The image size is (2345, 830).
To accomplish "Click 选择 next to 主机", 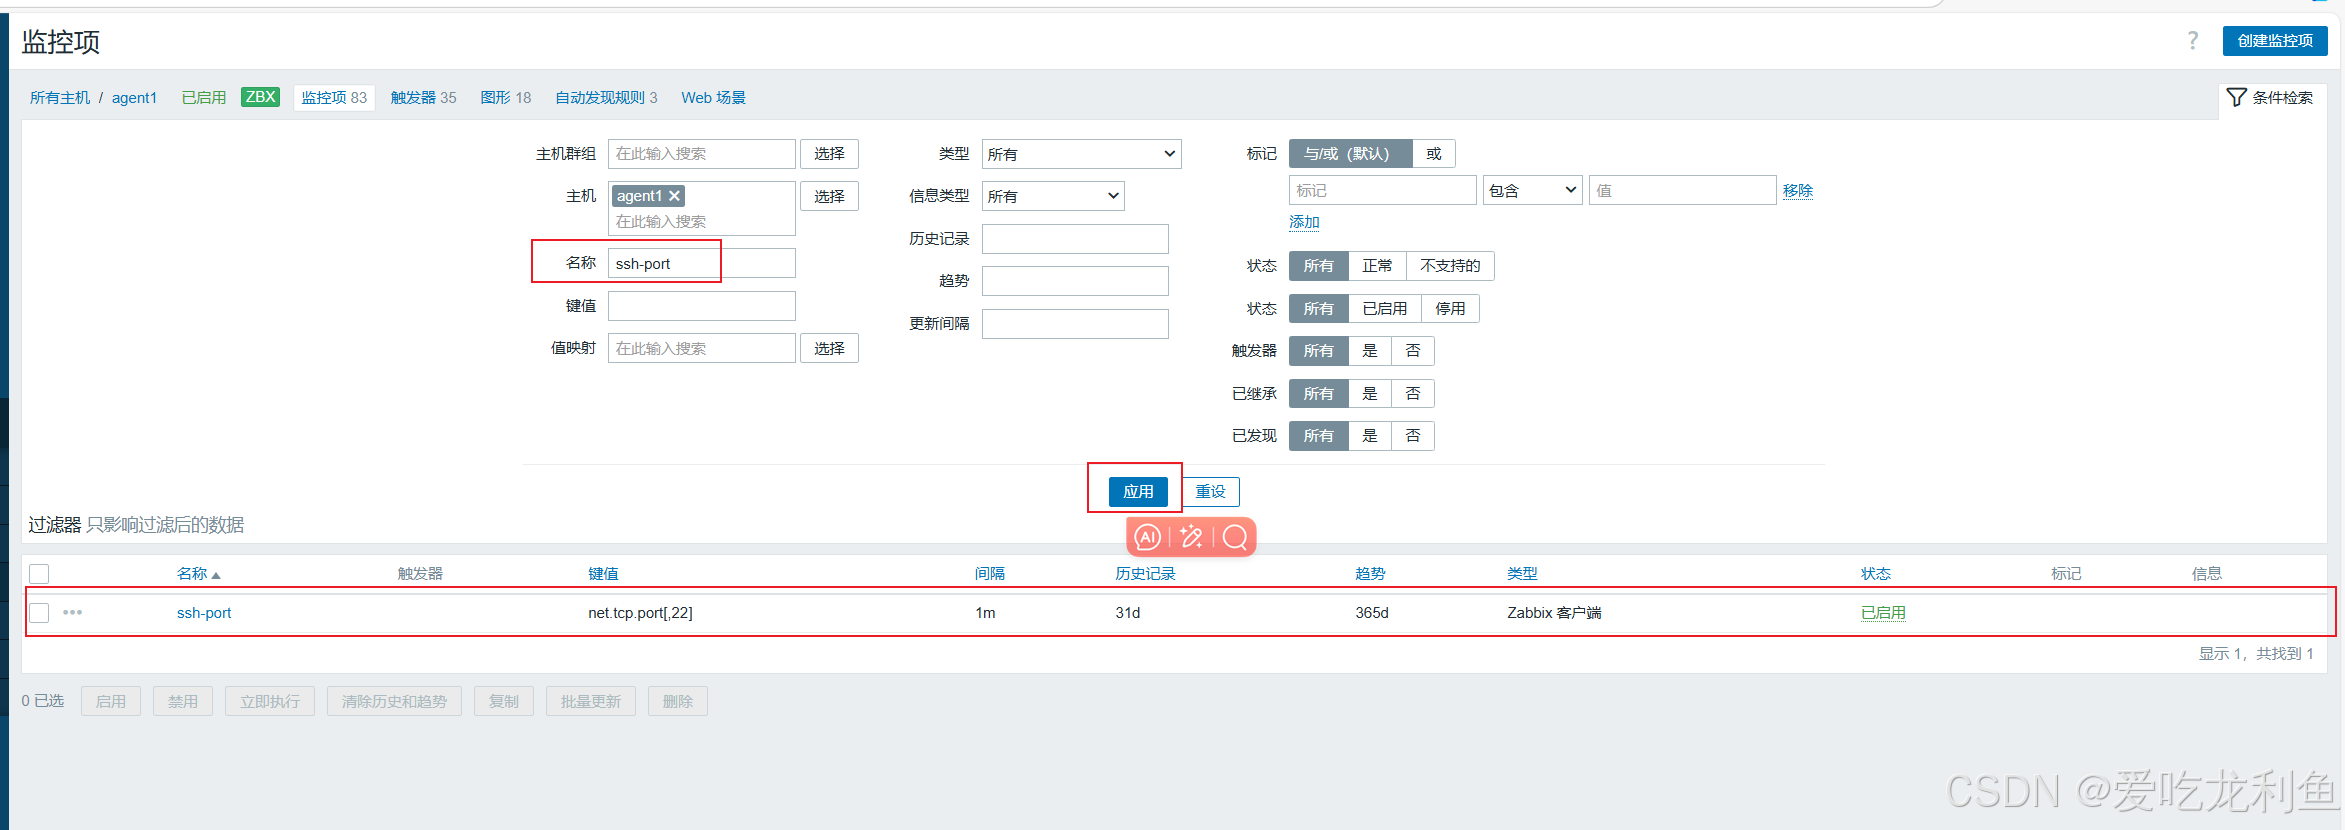I will click(829, 196).
